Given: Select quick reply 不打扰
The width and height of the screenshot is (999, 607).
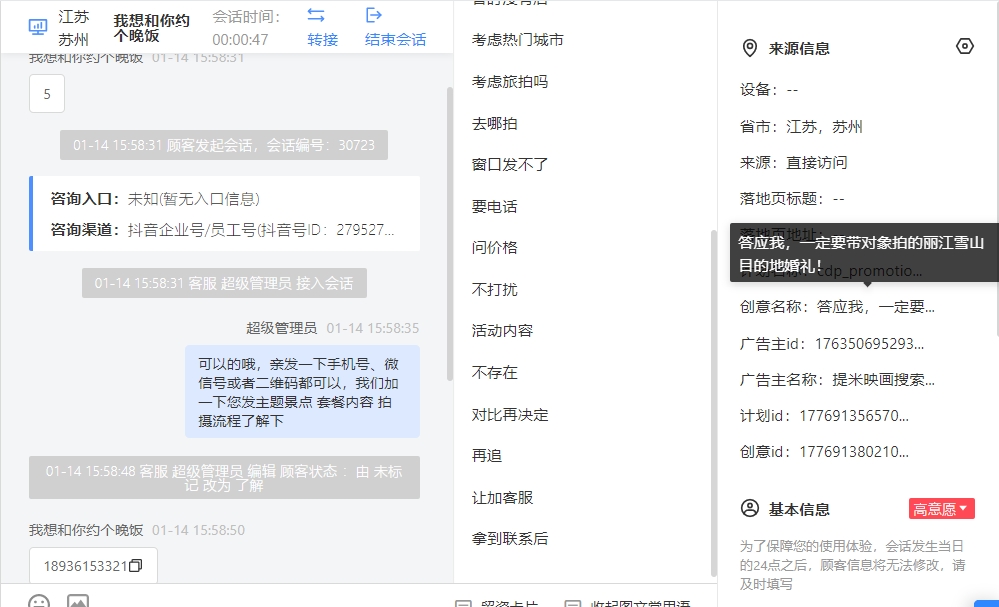Looking at the screenshot, I should click(x=494, y=290).
